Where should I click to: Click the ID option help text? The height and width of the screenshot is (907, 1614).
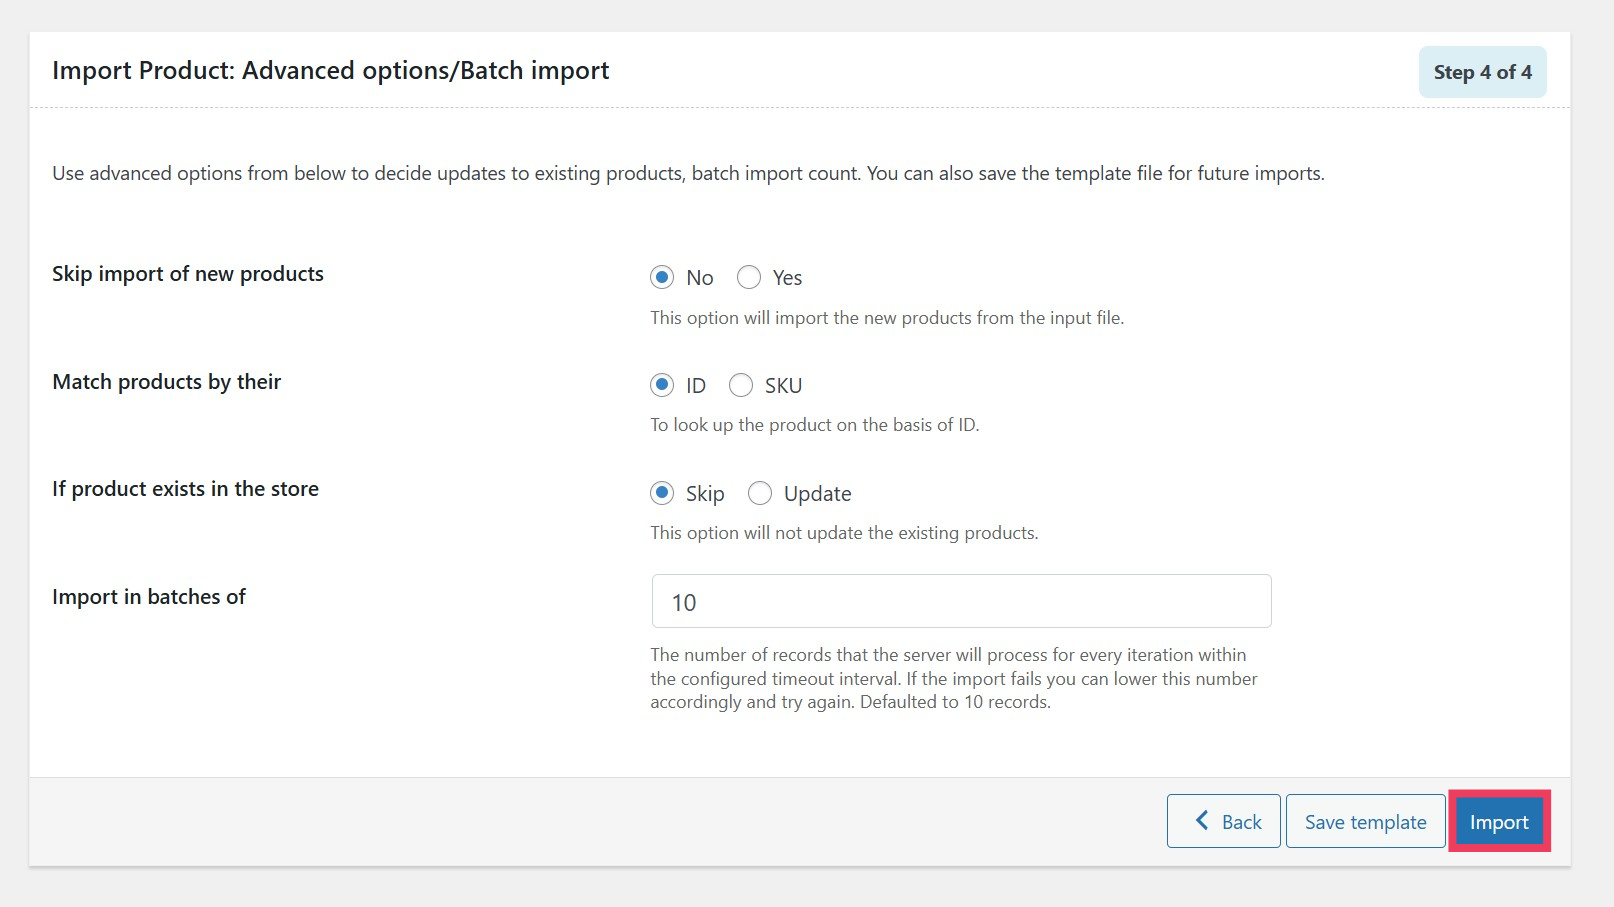[x=814, y=424]
